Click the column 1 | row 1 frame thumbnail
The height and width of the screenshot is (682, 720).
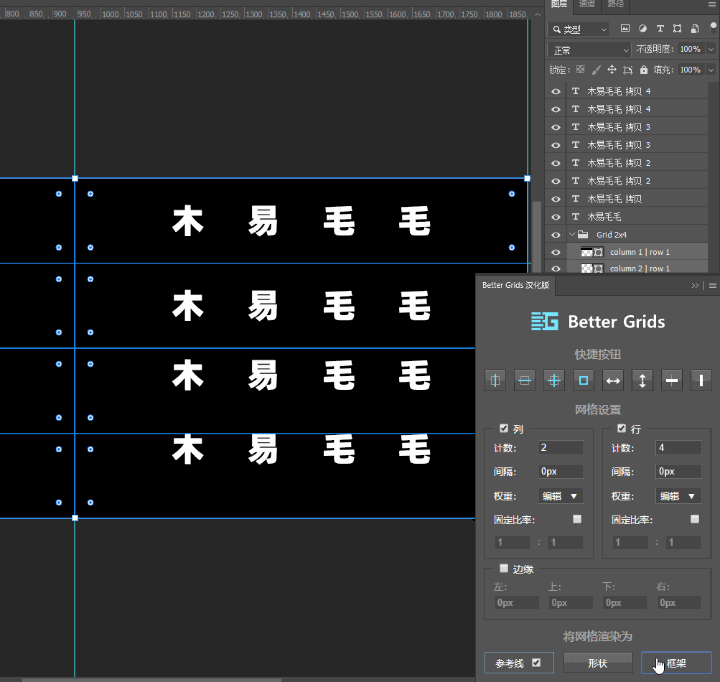click(x=587, y=252)
